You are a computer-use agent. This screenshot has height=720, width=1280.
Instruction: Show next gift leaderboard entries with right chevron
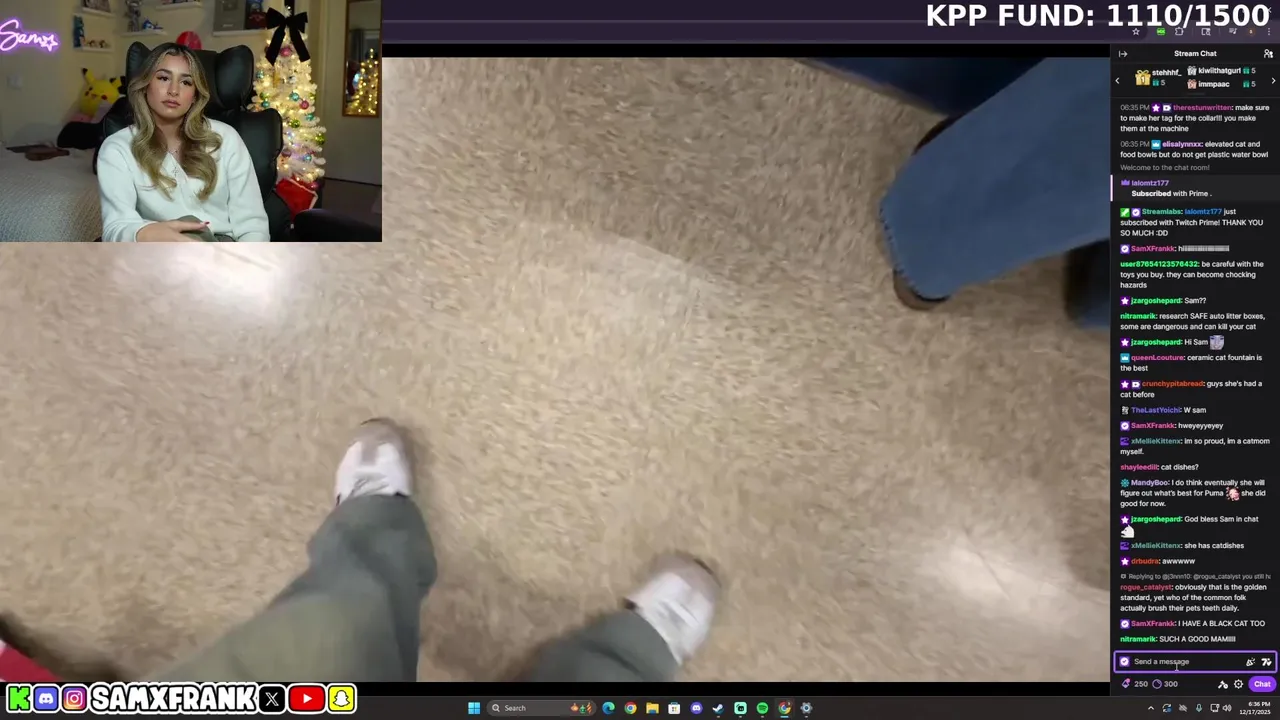(x=1273, y=80)
